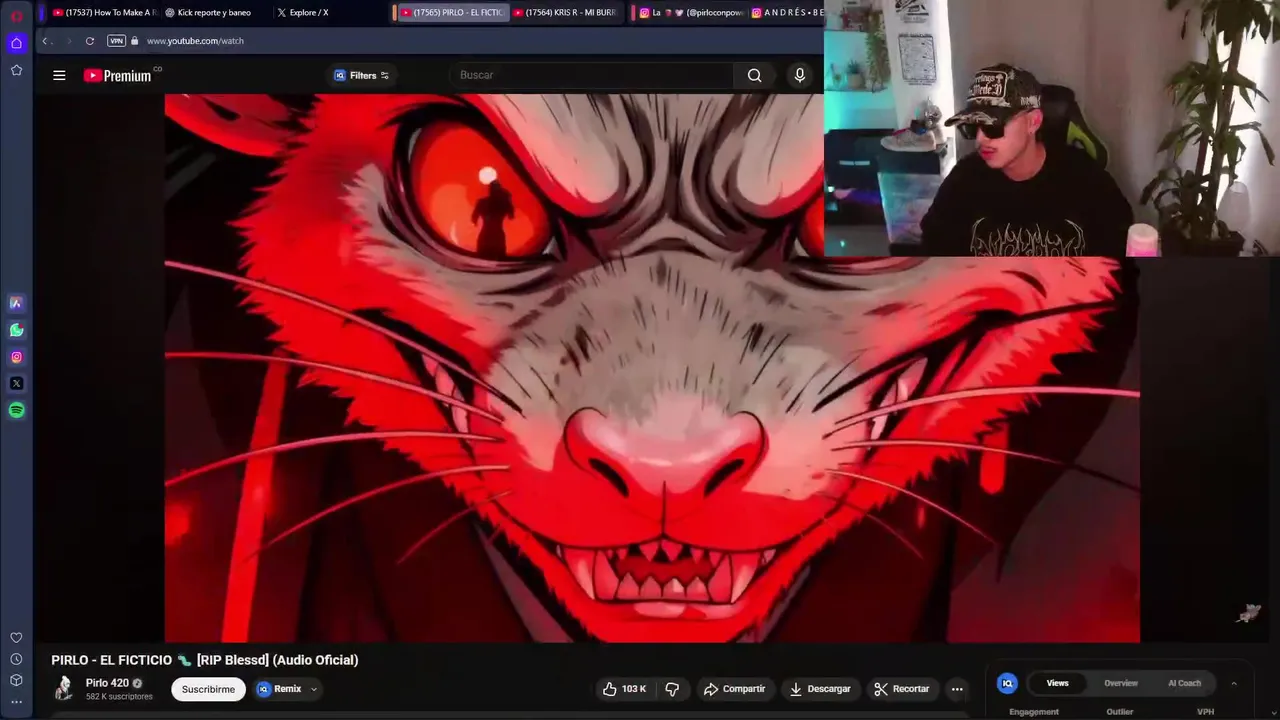
Task: Click Recortar to clip video
Action: click(x=902, y=689)
